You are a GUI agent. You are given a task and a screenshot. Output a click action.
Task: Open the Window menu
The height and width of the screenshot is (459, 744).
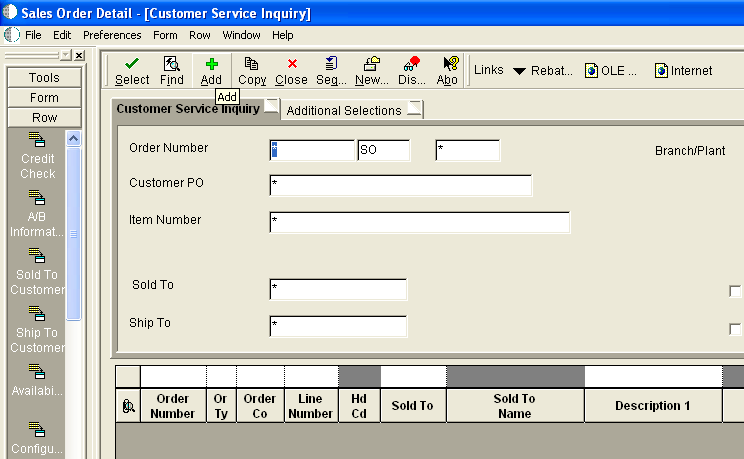(x=241, y=35)
